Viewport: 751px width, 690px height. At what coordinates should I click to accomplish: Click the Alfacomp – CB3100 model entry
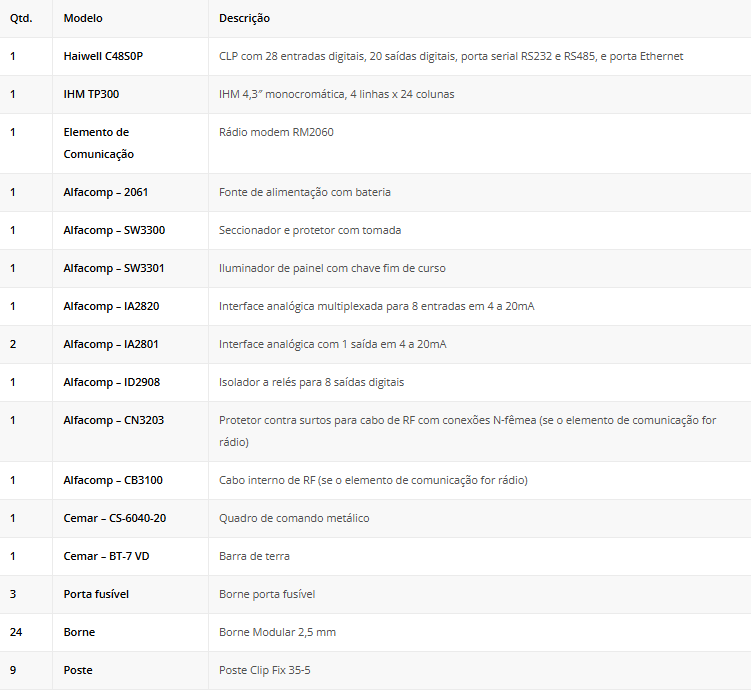coord(113,480)
